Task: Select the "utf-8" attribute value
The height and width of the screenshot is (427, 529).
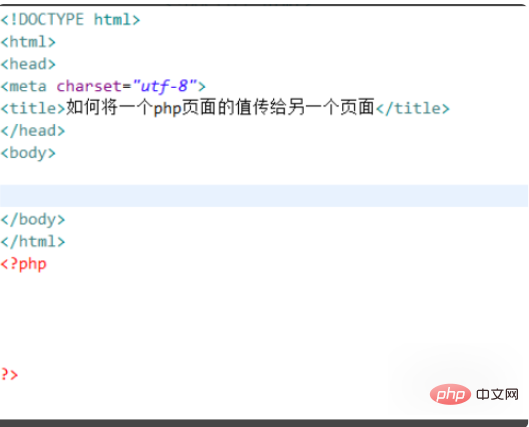Action: (x=165, y=86)
